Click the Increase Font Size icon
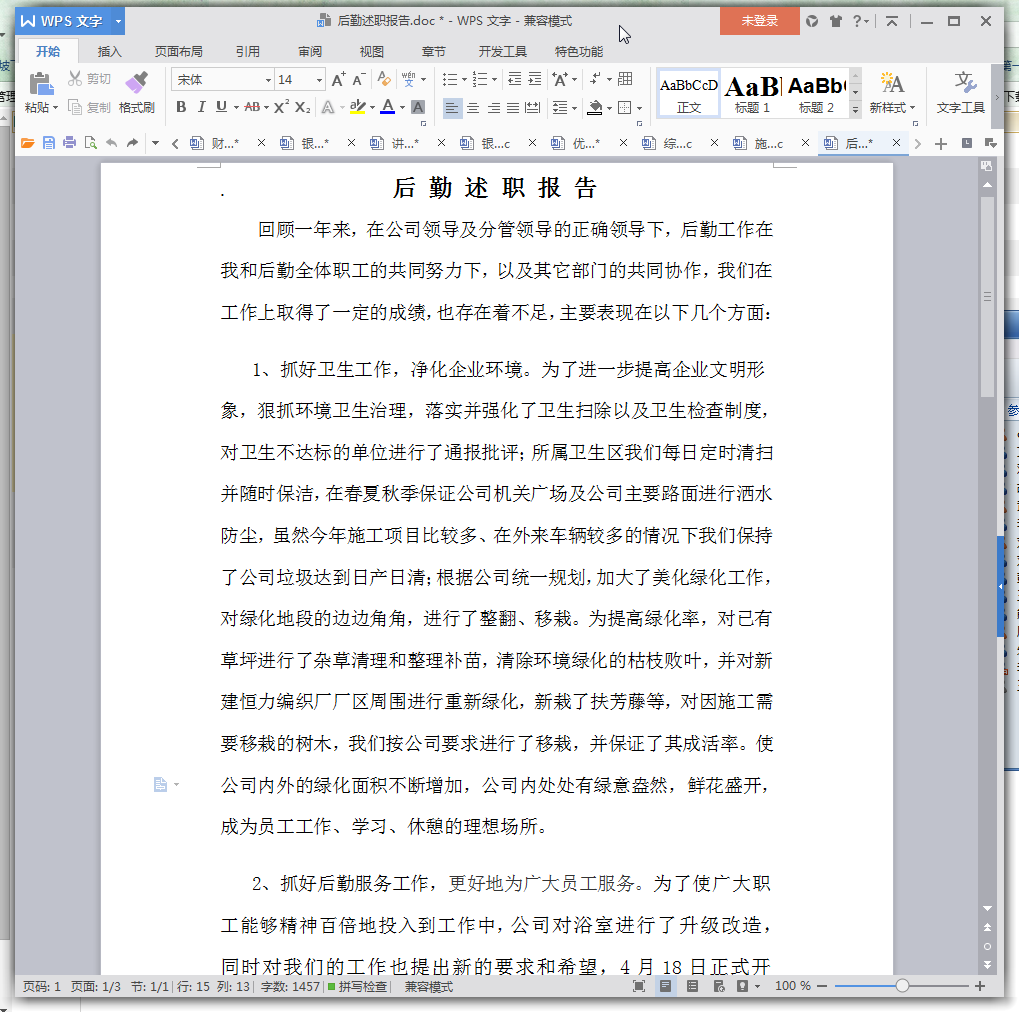The image size is (1019, 1012). point(339,79)
